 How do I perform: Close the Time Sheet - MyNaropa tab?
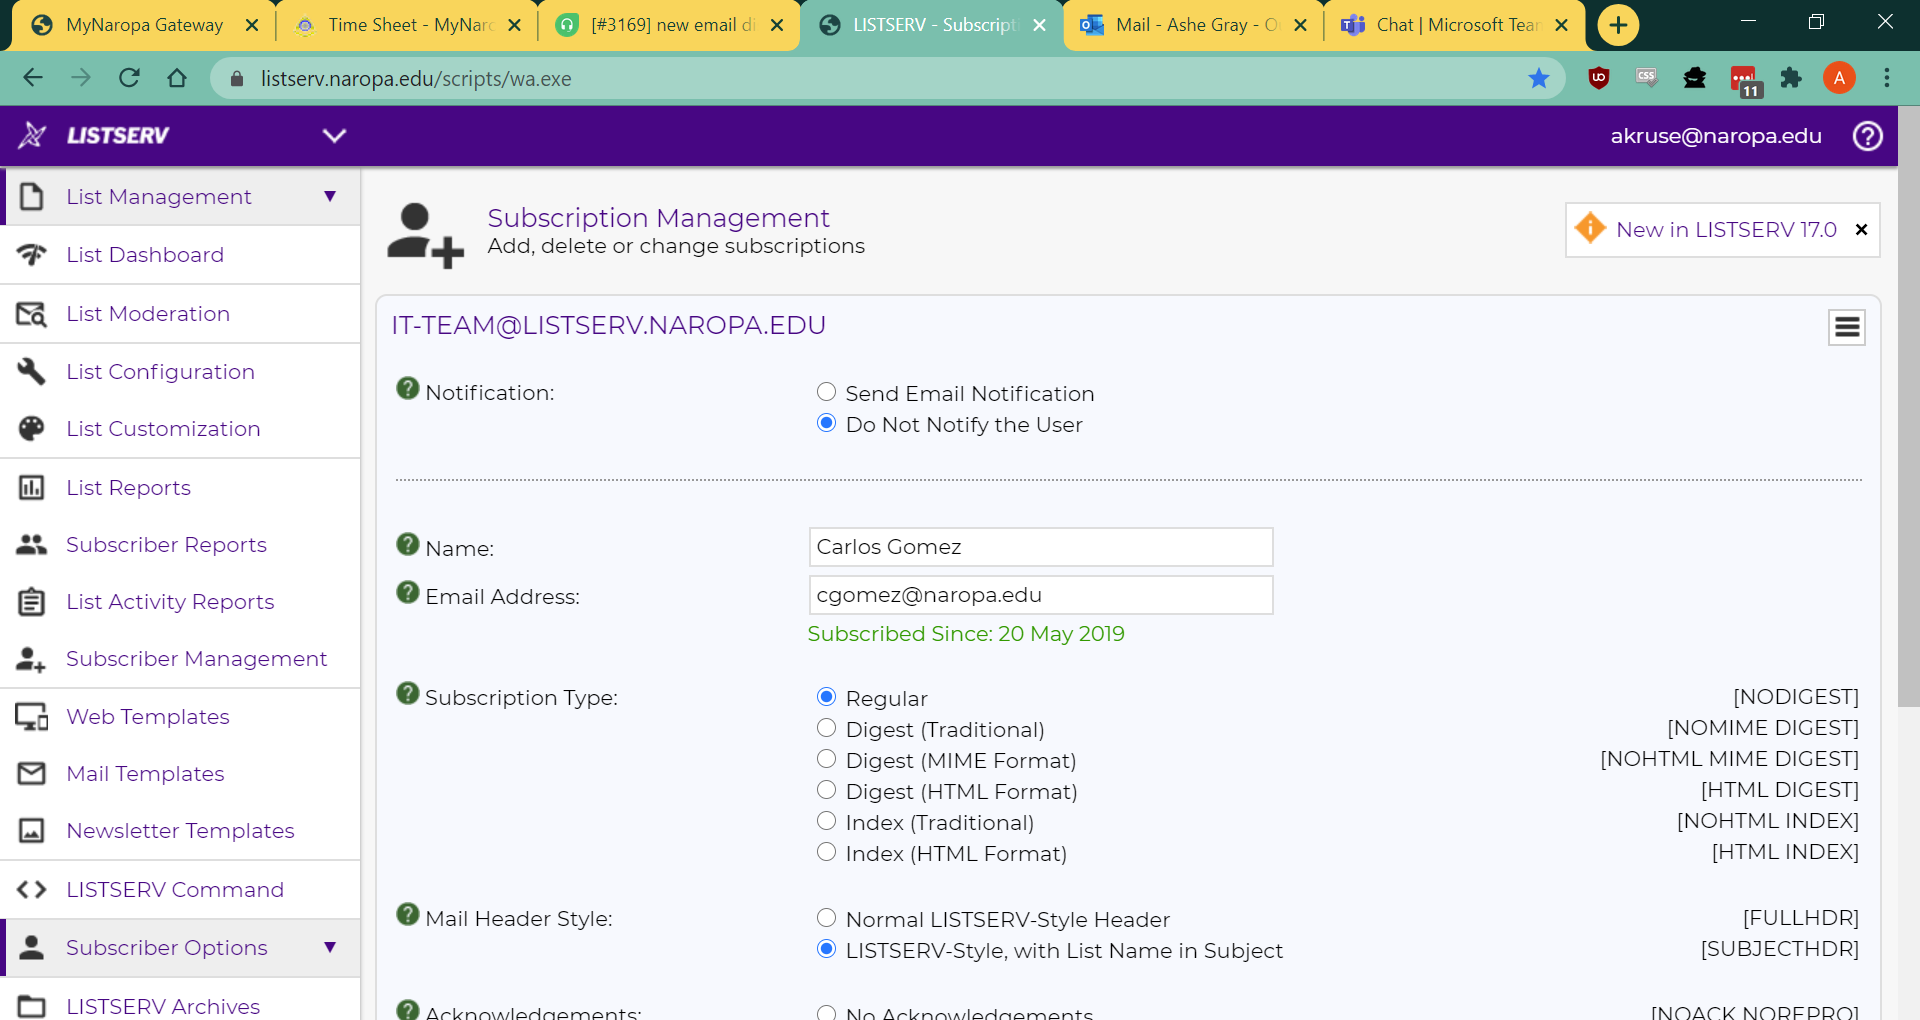click(x=515, y=25)
